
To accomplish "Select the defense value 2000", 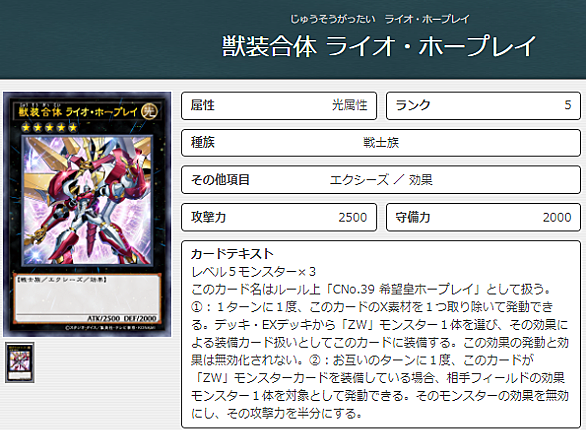I will point(557,217).
